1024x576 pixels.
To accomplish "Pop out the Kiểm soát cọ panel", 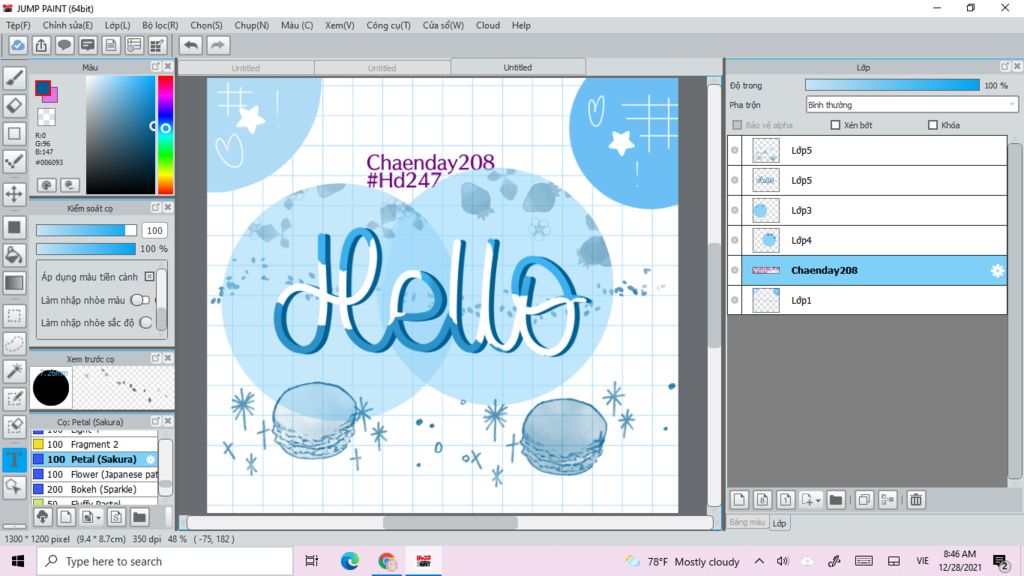I will (155, 207).
